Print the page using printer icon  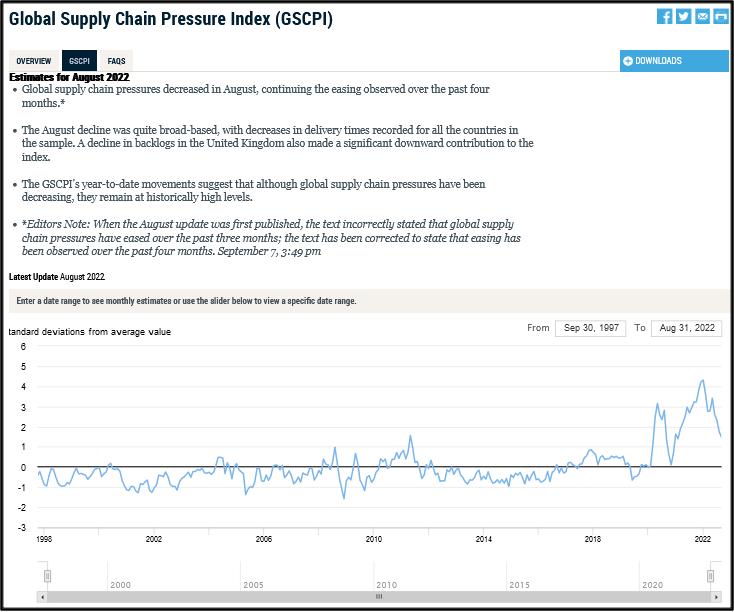point(720,16)
